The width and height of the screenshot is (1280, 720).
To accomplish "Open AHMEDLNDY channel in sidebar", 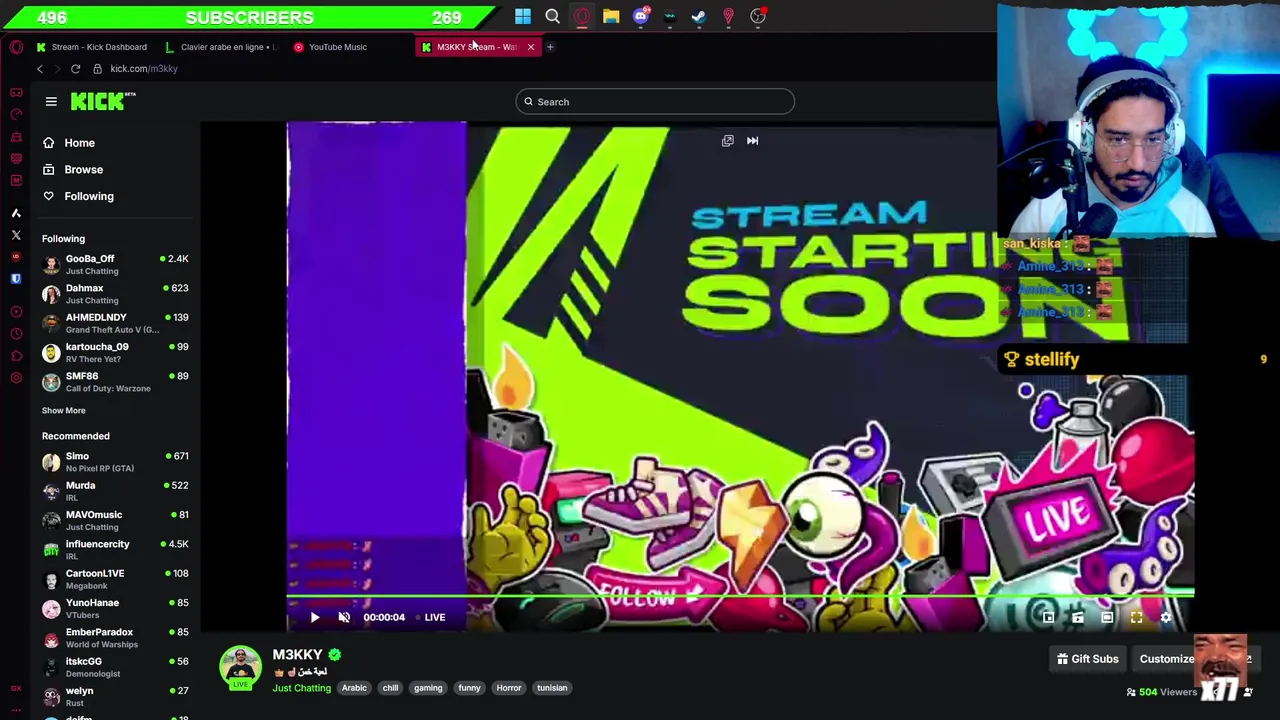I will click(x=115, y=323).
